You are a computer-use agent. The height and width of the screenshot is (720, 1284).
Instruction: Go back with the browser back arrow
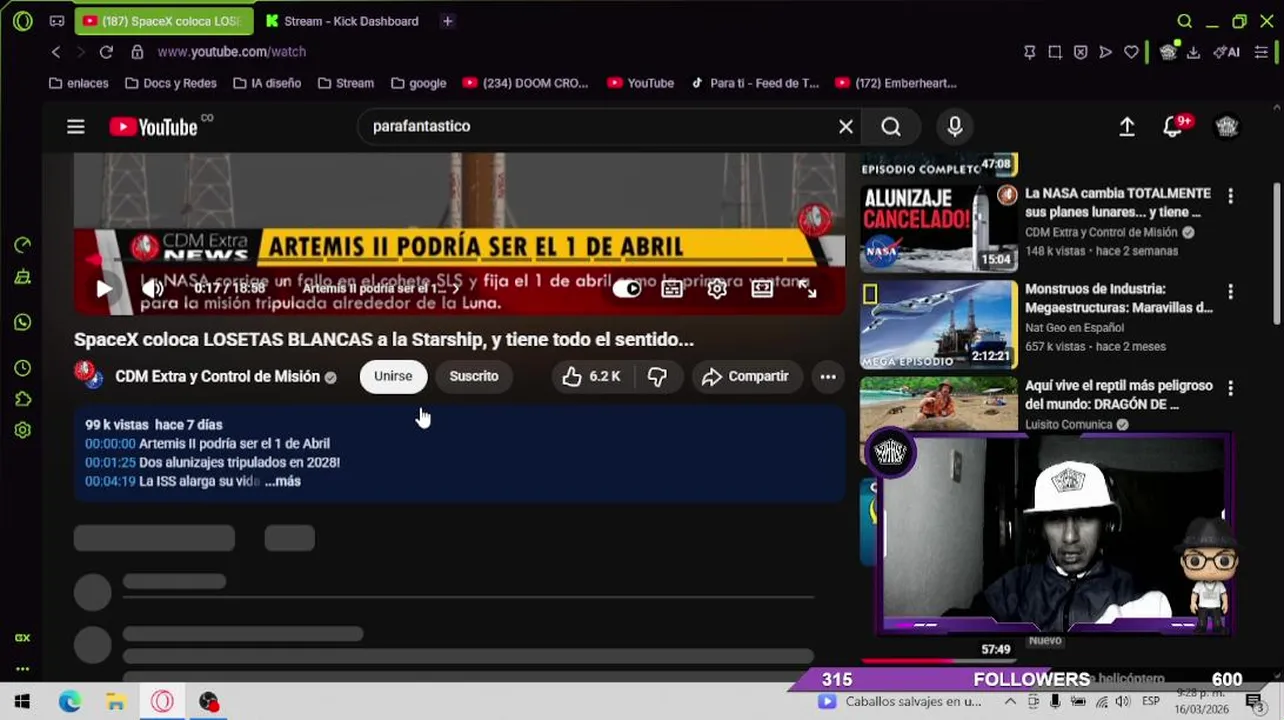pyautogui.click(x=56, y=52)
